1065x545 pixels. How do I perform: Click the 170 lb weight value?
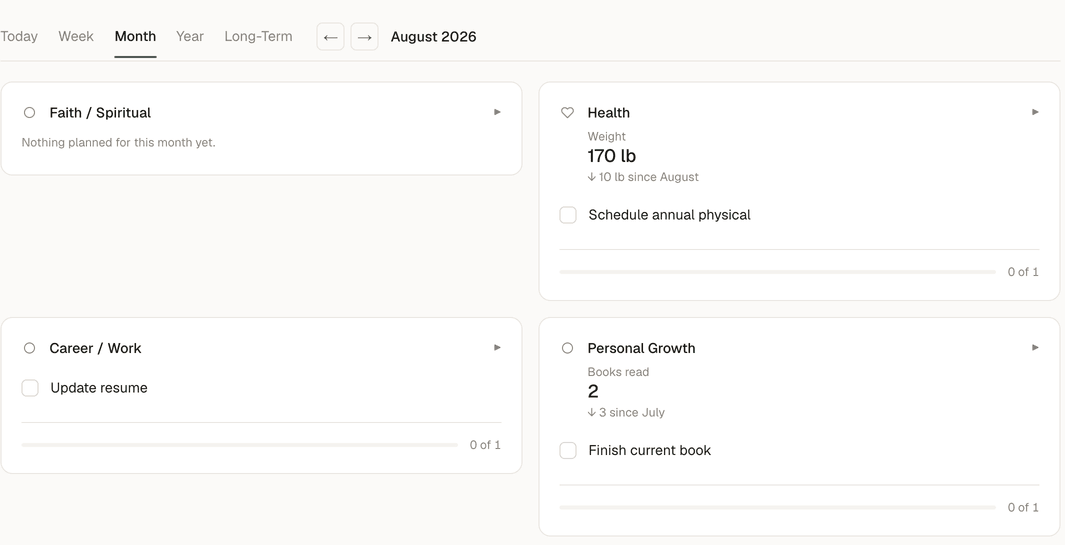point(611,156)
